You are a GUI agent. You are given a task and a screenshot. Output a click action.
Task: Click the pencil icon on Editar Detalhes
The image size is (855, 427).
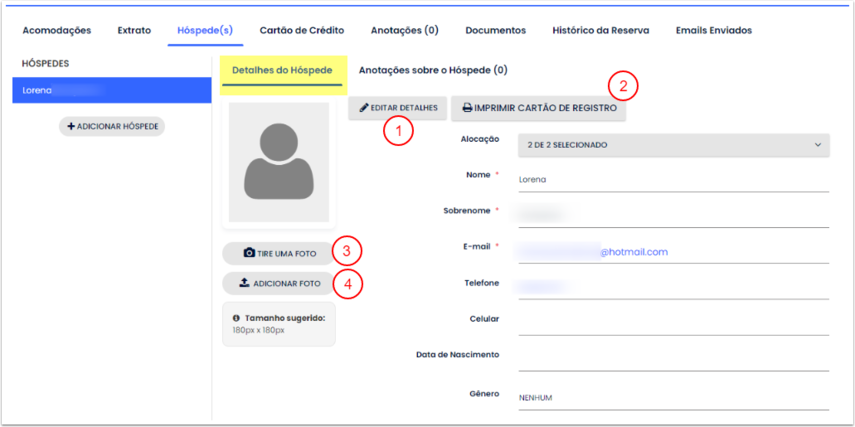[x=363, y=108]
